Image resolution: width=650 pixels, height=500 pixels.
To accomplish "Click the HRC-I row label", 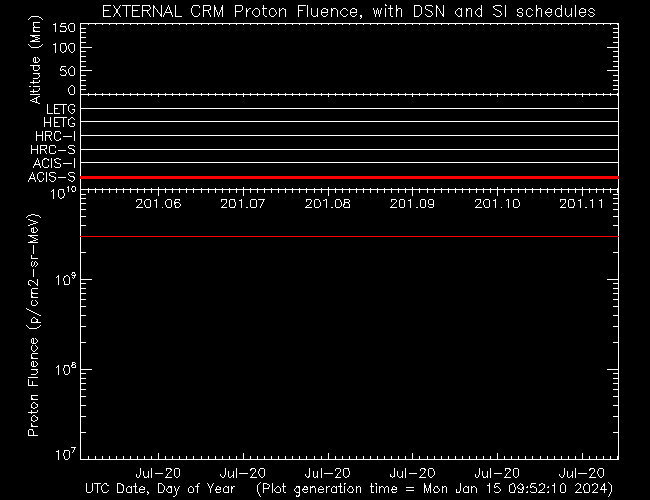I will (56, 136).
